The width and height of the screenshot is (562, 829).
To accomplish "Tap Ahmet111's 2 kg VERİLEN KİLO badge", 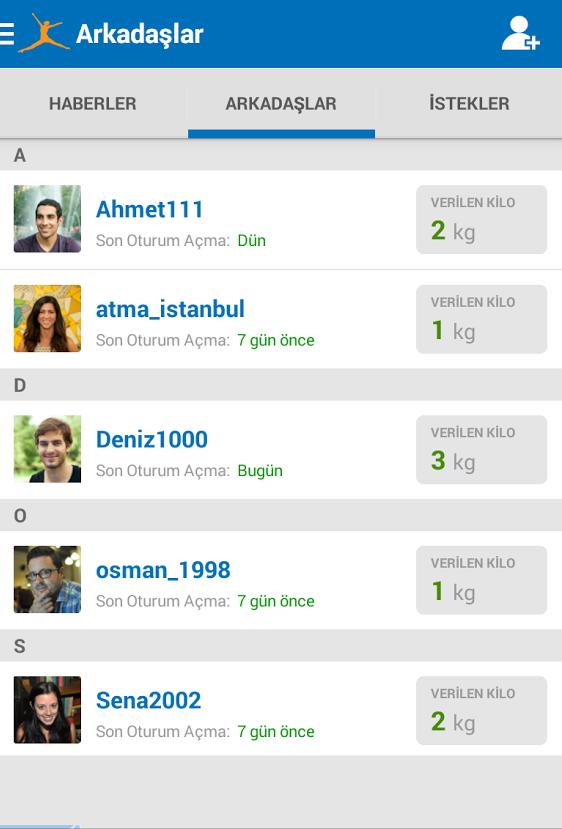I will [481, 219].
